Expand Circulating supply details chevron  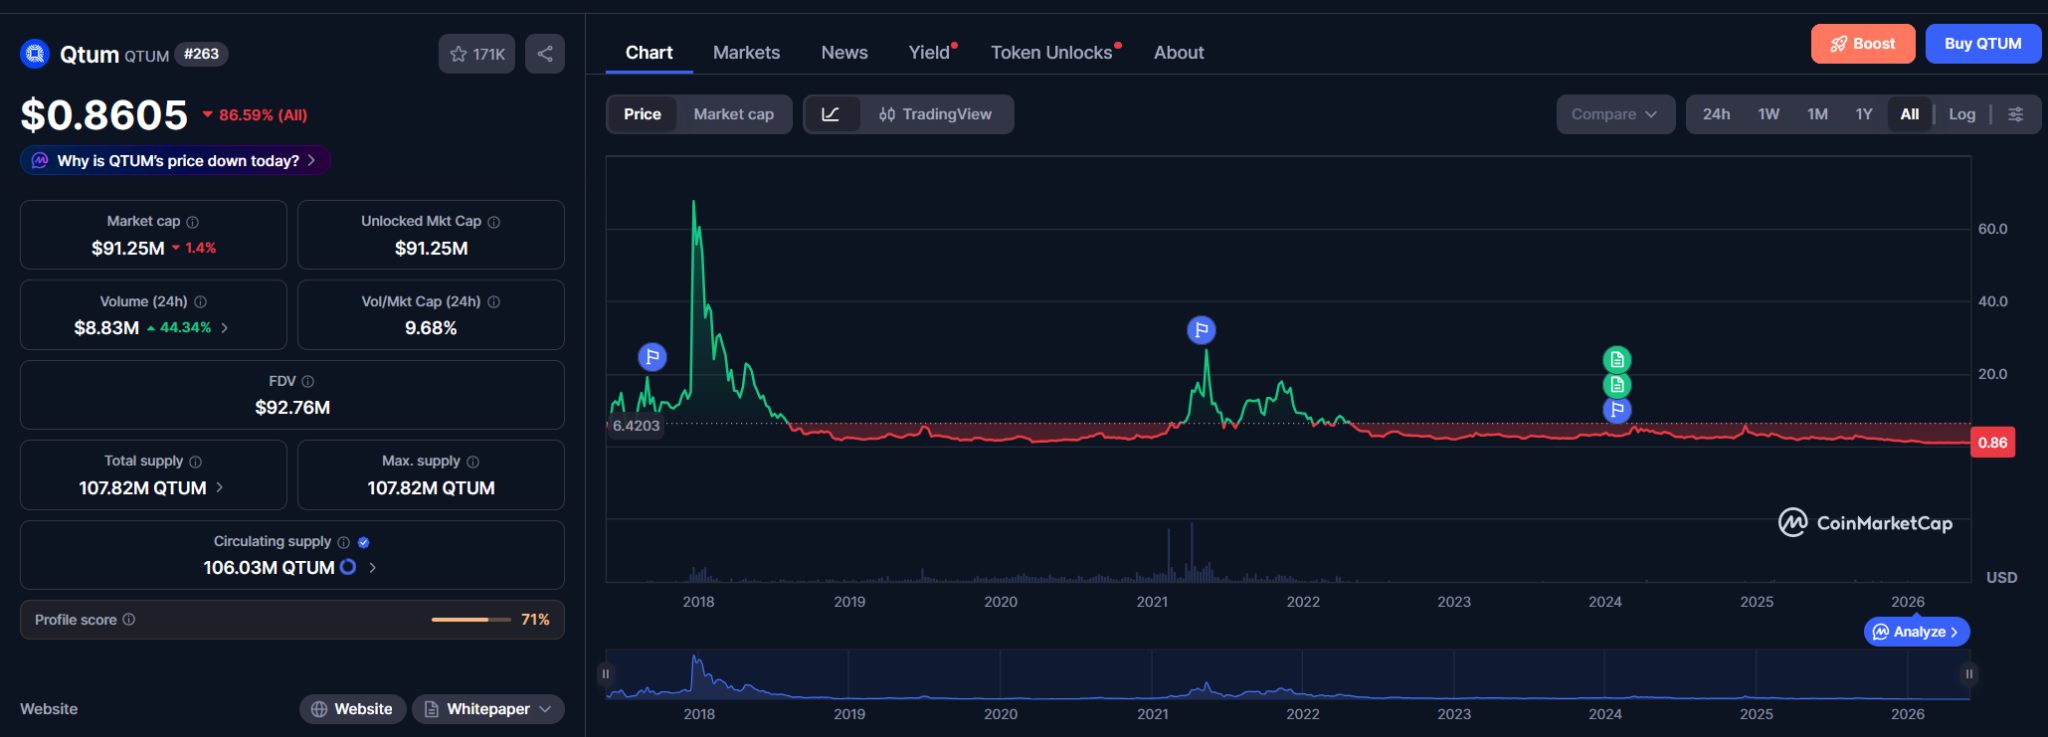tap(373, 567)
